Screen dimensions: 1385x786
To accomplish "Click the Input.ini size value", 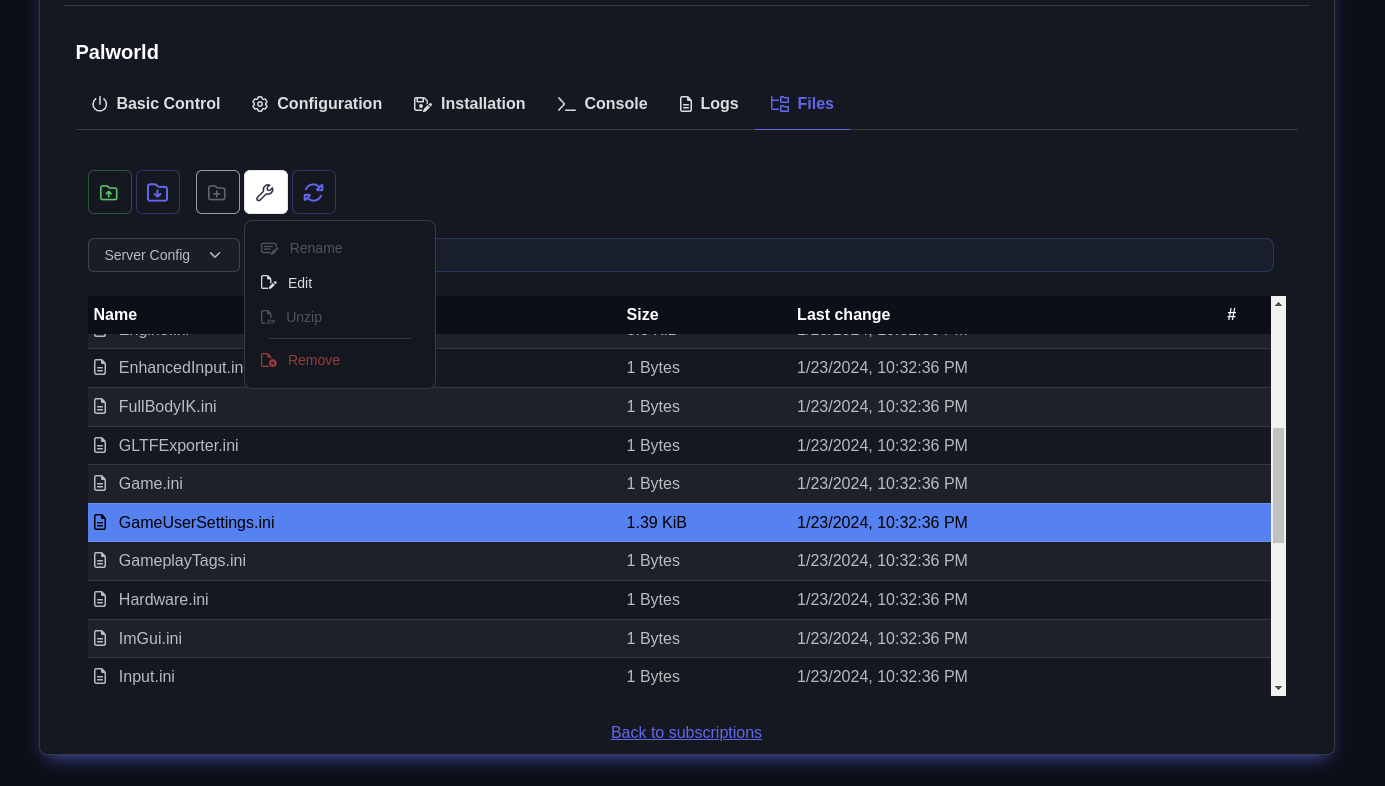I will click(653, 676).
